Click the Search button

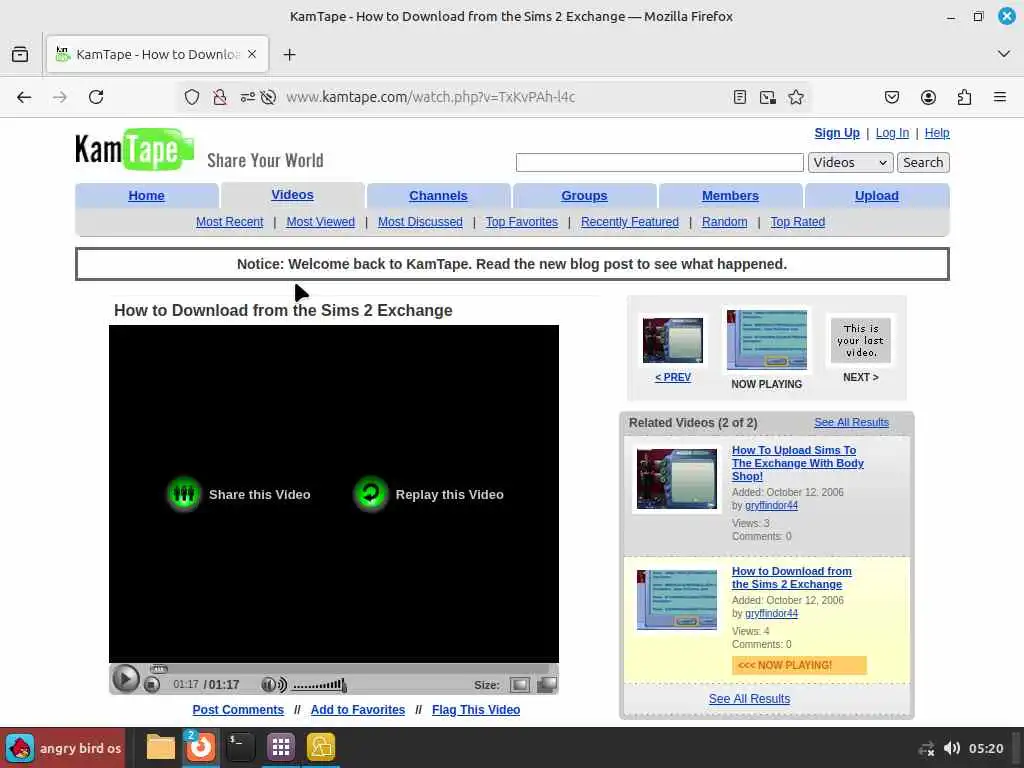pos(923,163)
